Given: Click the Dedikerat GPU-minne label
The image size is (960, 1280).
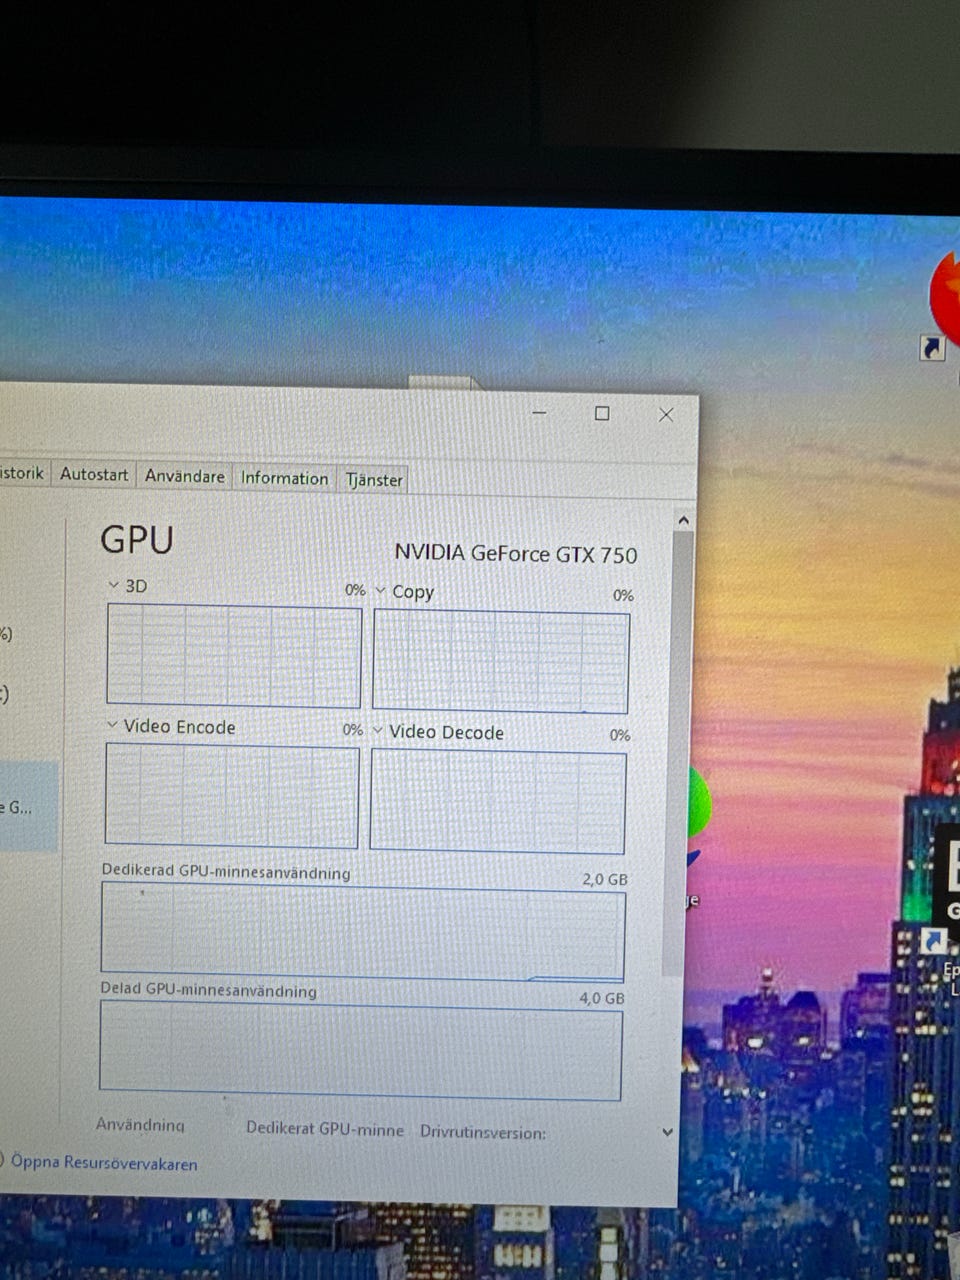Looking at the screenshot, I should pos(325,1129).
